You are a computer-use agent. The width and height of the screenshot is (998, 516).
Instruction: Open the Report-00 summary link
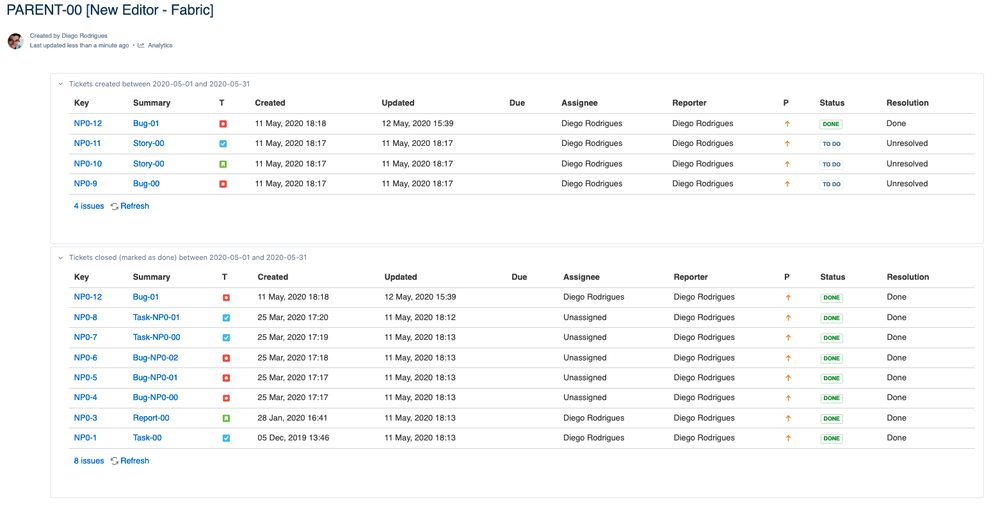pos(151,418)
